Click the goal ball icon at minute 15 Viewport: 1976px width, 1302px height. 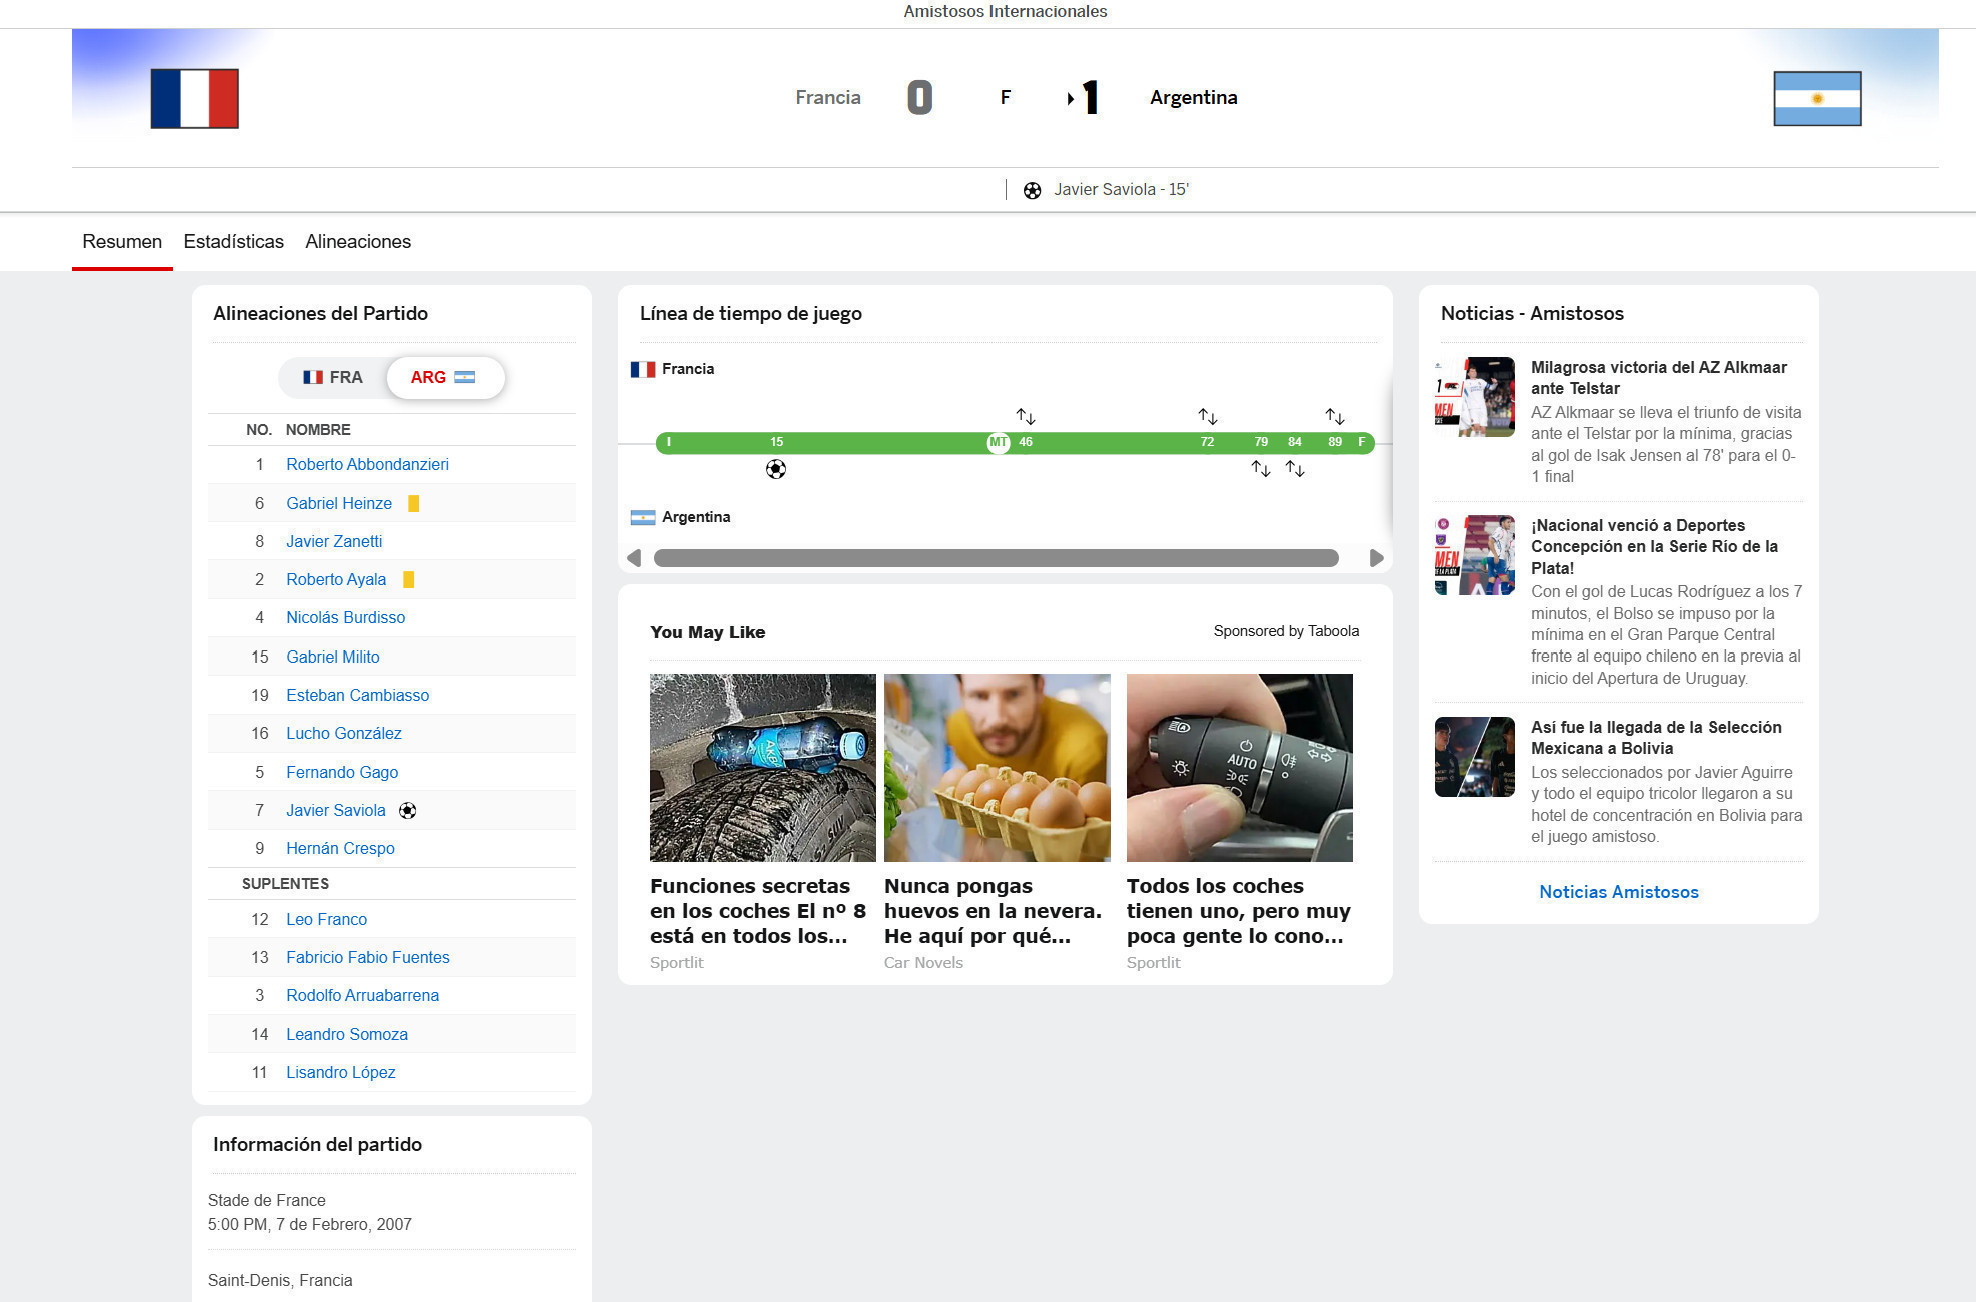(776, 469)
